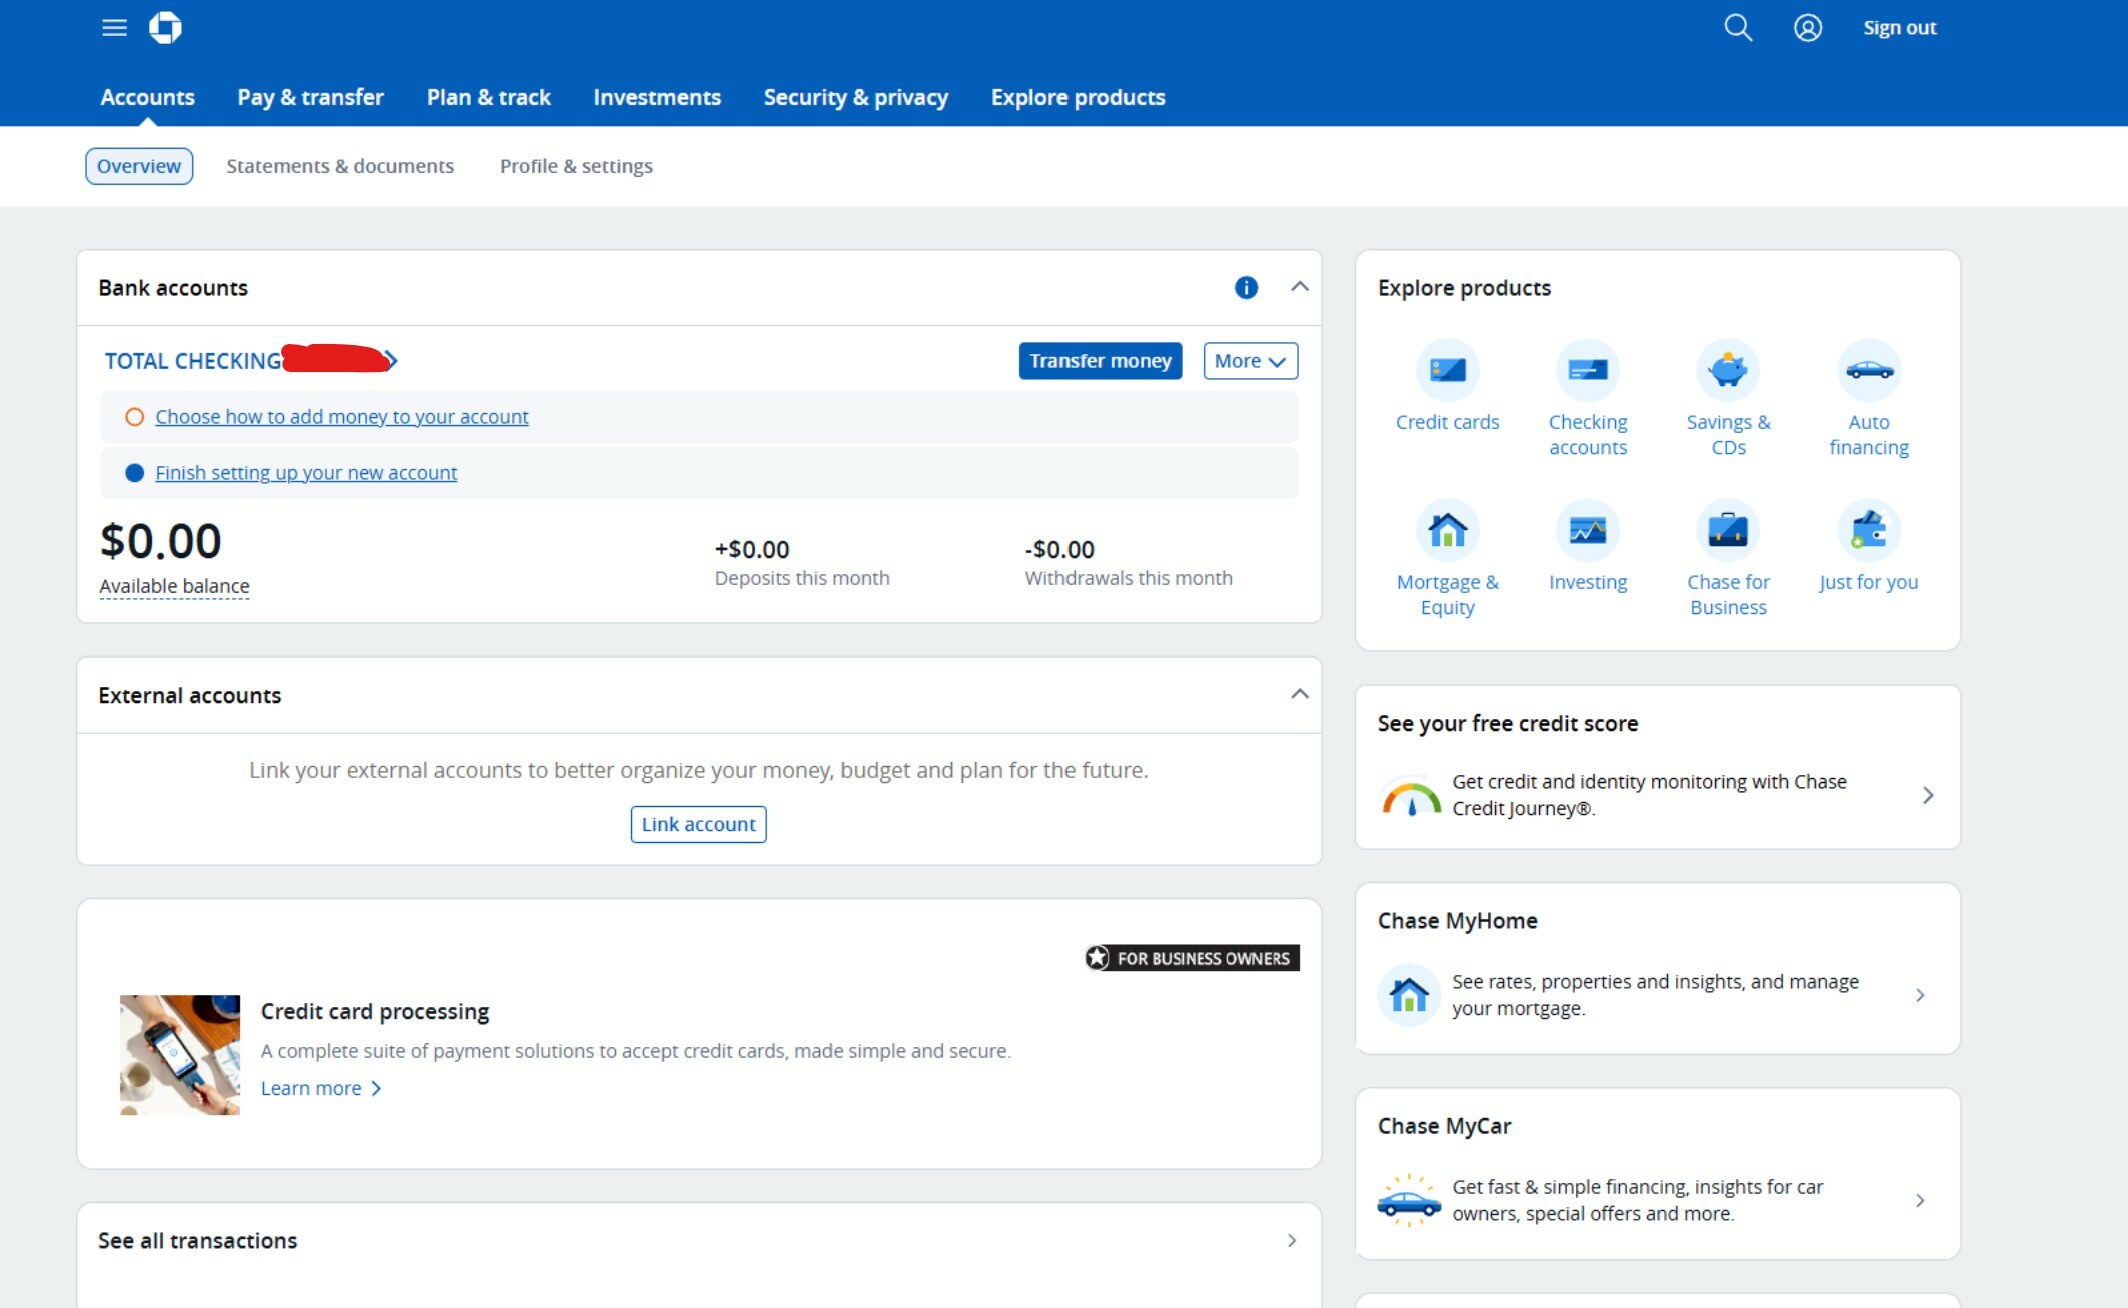Switch to Profile & settings tab
The width and height of the screenshot is (2128, 1308).
click(576, 166)
